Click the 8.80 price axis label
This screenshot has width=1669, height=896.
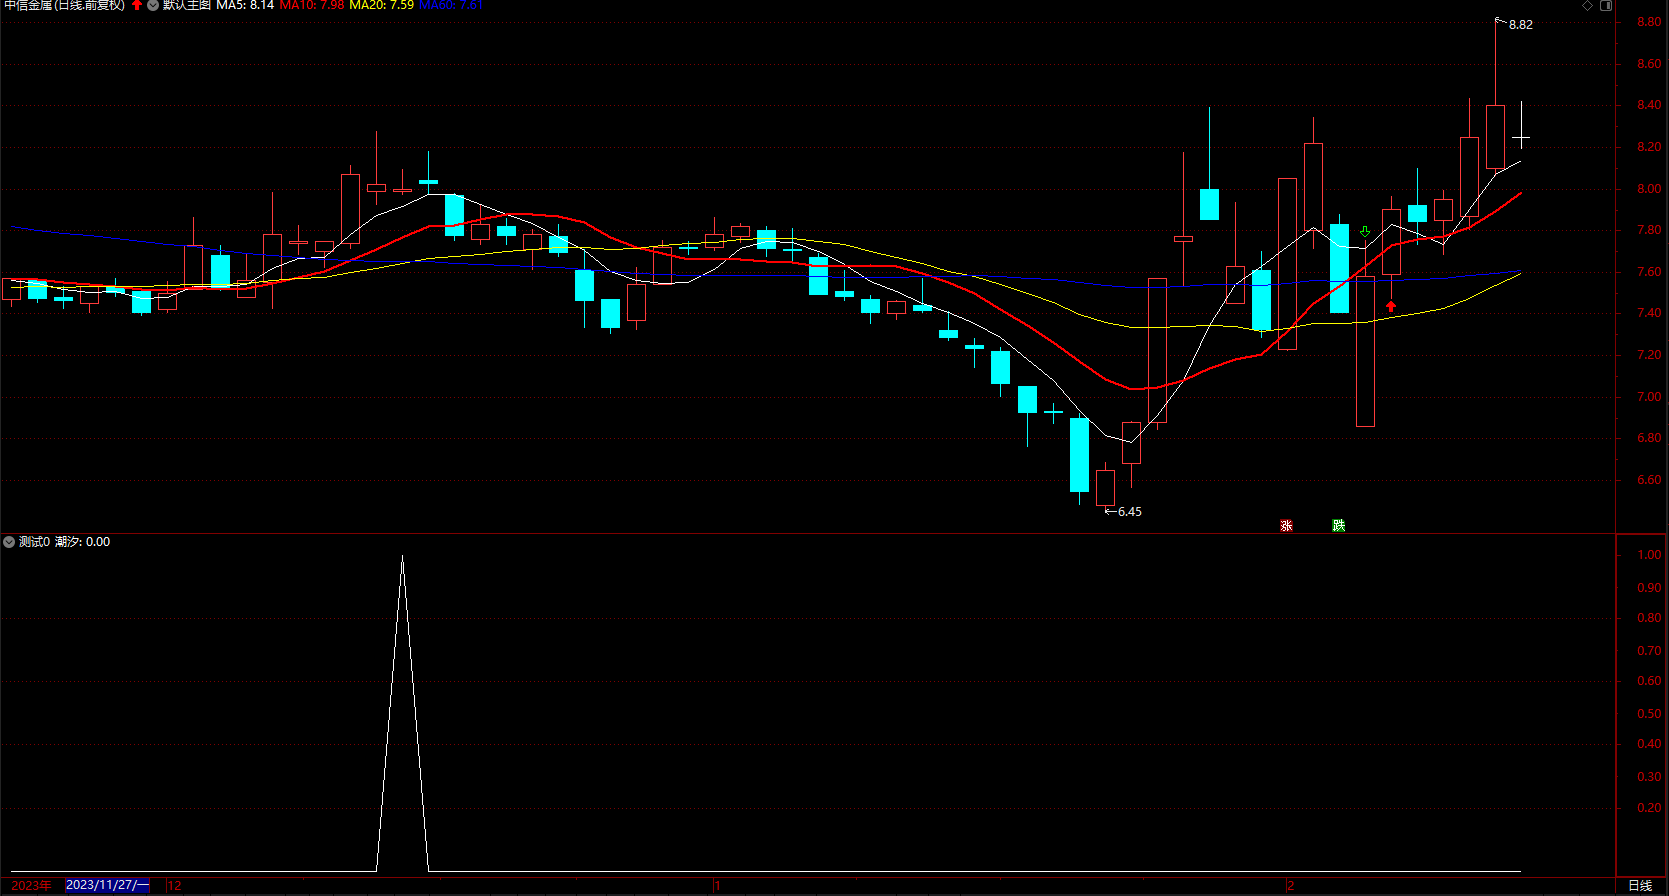(x=1649, y=22)
